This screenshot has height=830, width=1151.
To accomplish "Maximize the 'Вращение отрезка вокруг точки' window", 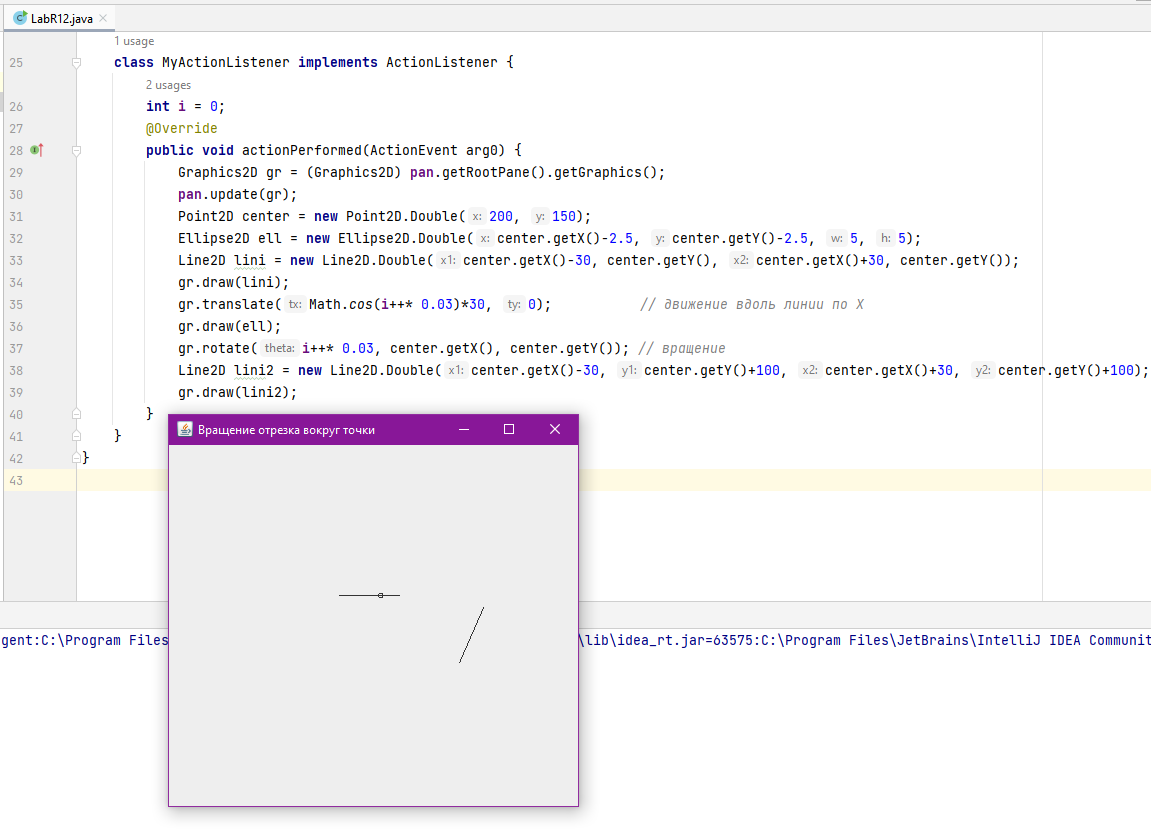I will pos(509,429).
